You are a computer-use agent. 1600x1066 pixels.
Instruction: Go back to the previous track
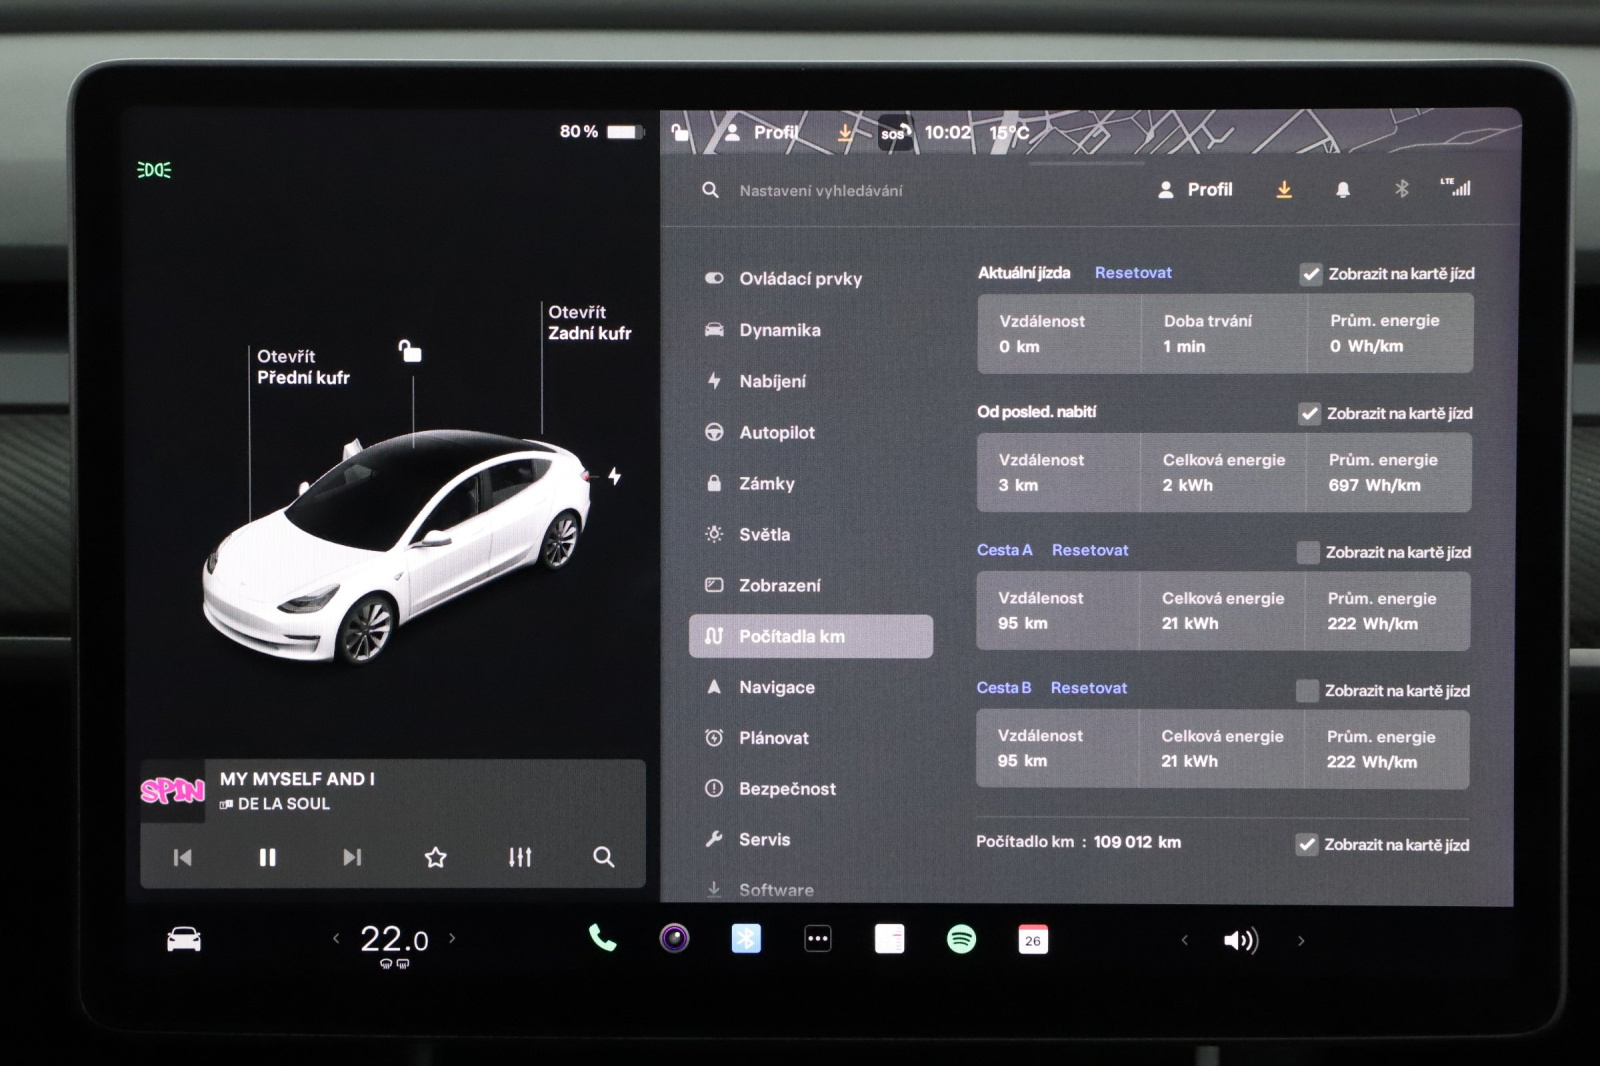[x=182, y=857]
